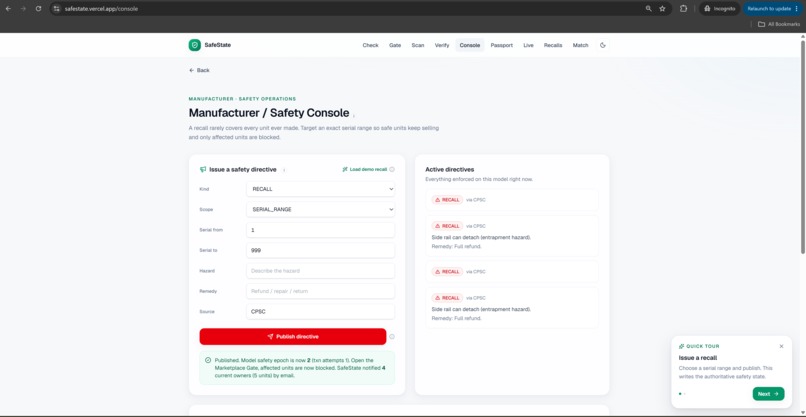This screenshot has width=806, height=417.
Task: Click the Published confirmation message text
Action: 300,368
